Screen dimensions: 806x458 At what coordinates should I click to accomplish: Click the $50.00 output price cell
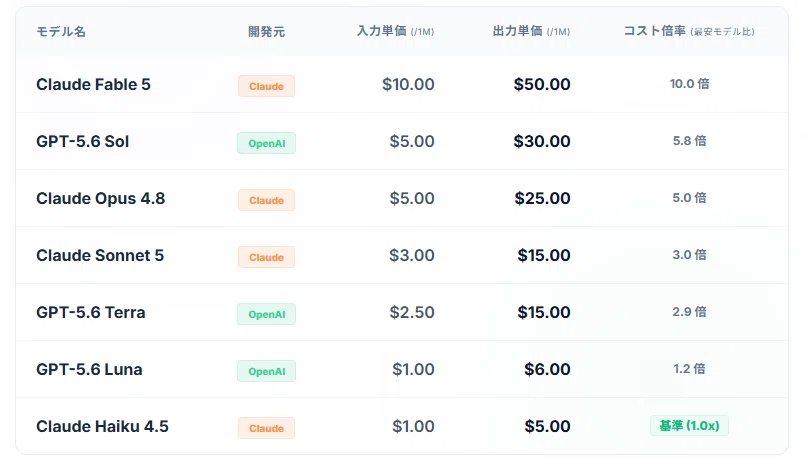click(x=542, y=84)
